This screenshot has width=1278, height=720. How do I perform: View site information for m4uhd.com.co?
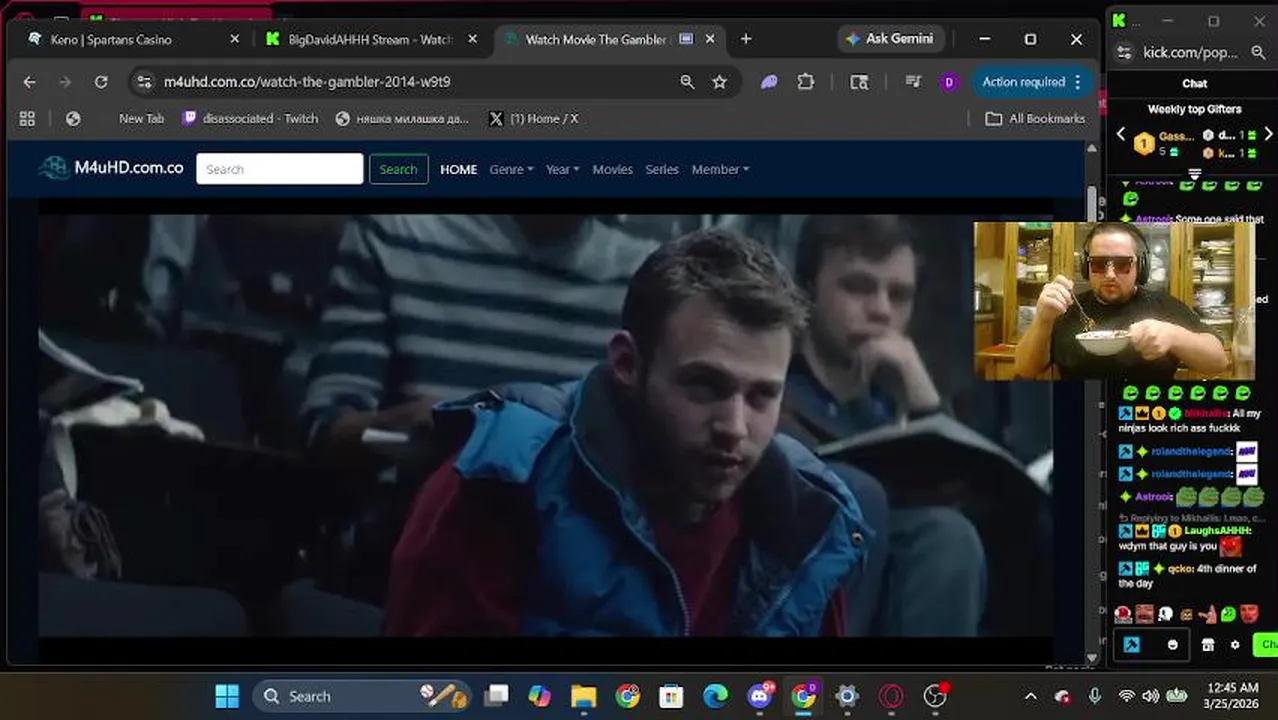(x=144, y=82)
